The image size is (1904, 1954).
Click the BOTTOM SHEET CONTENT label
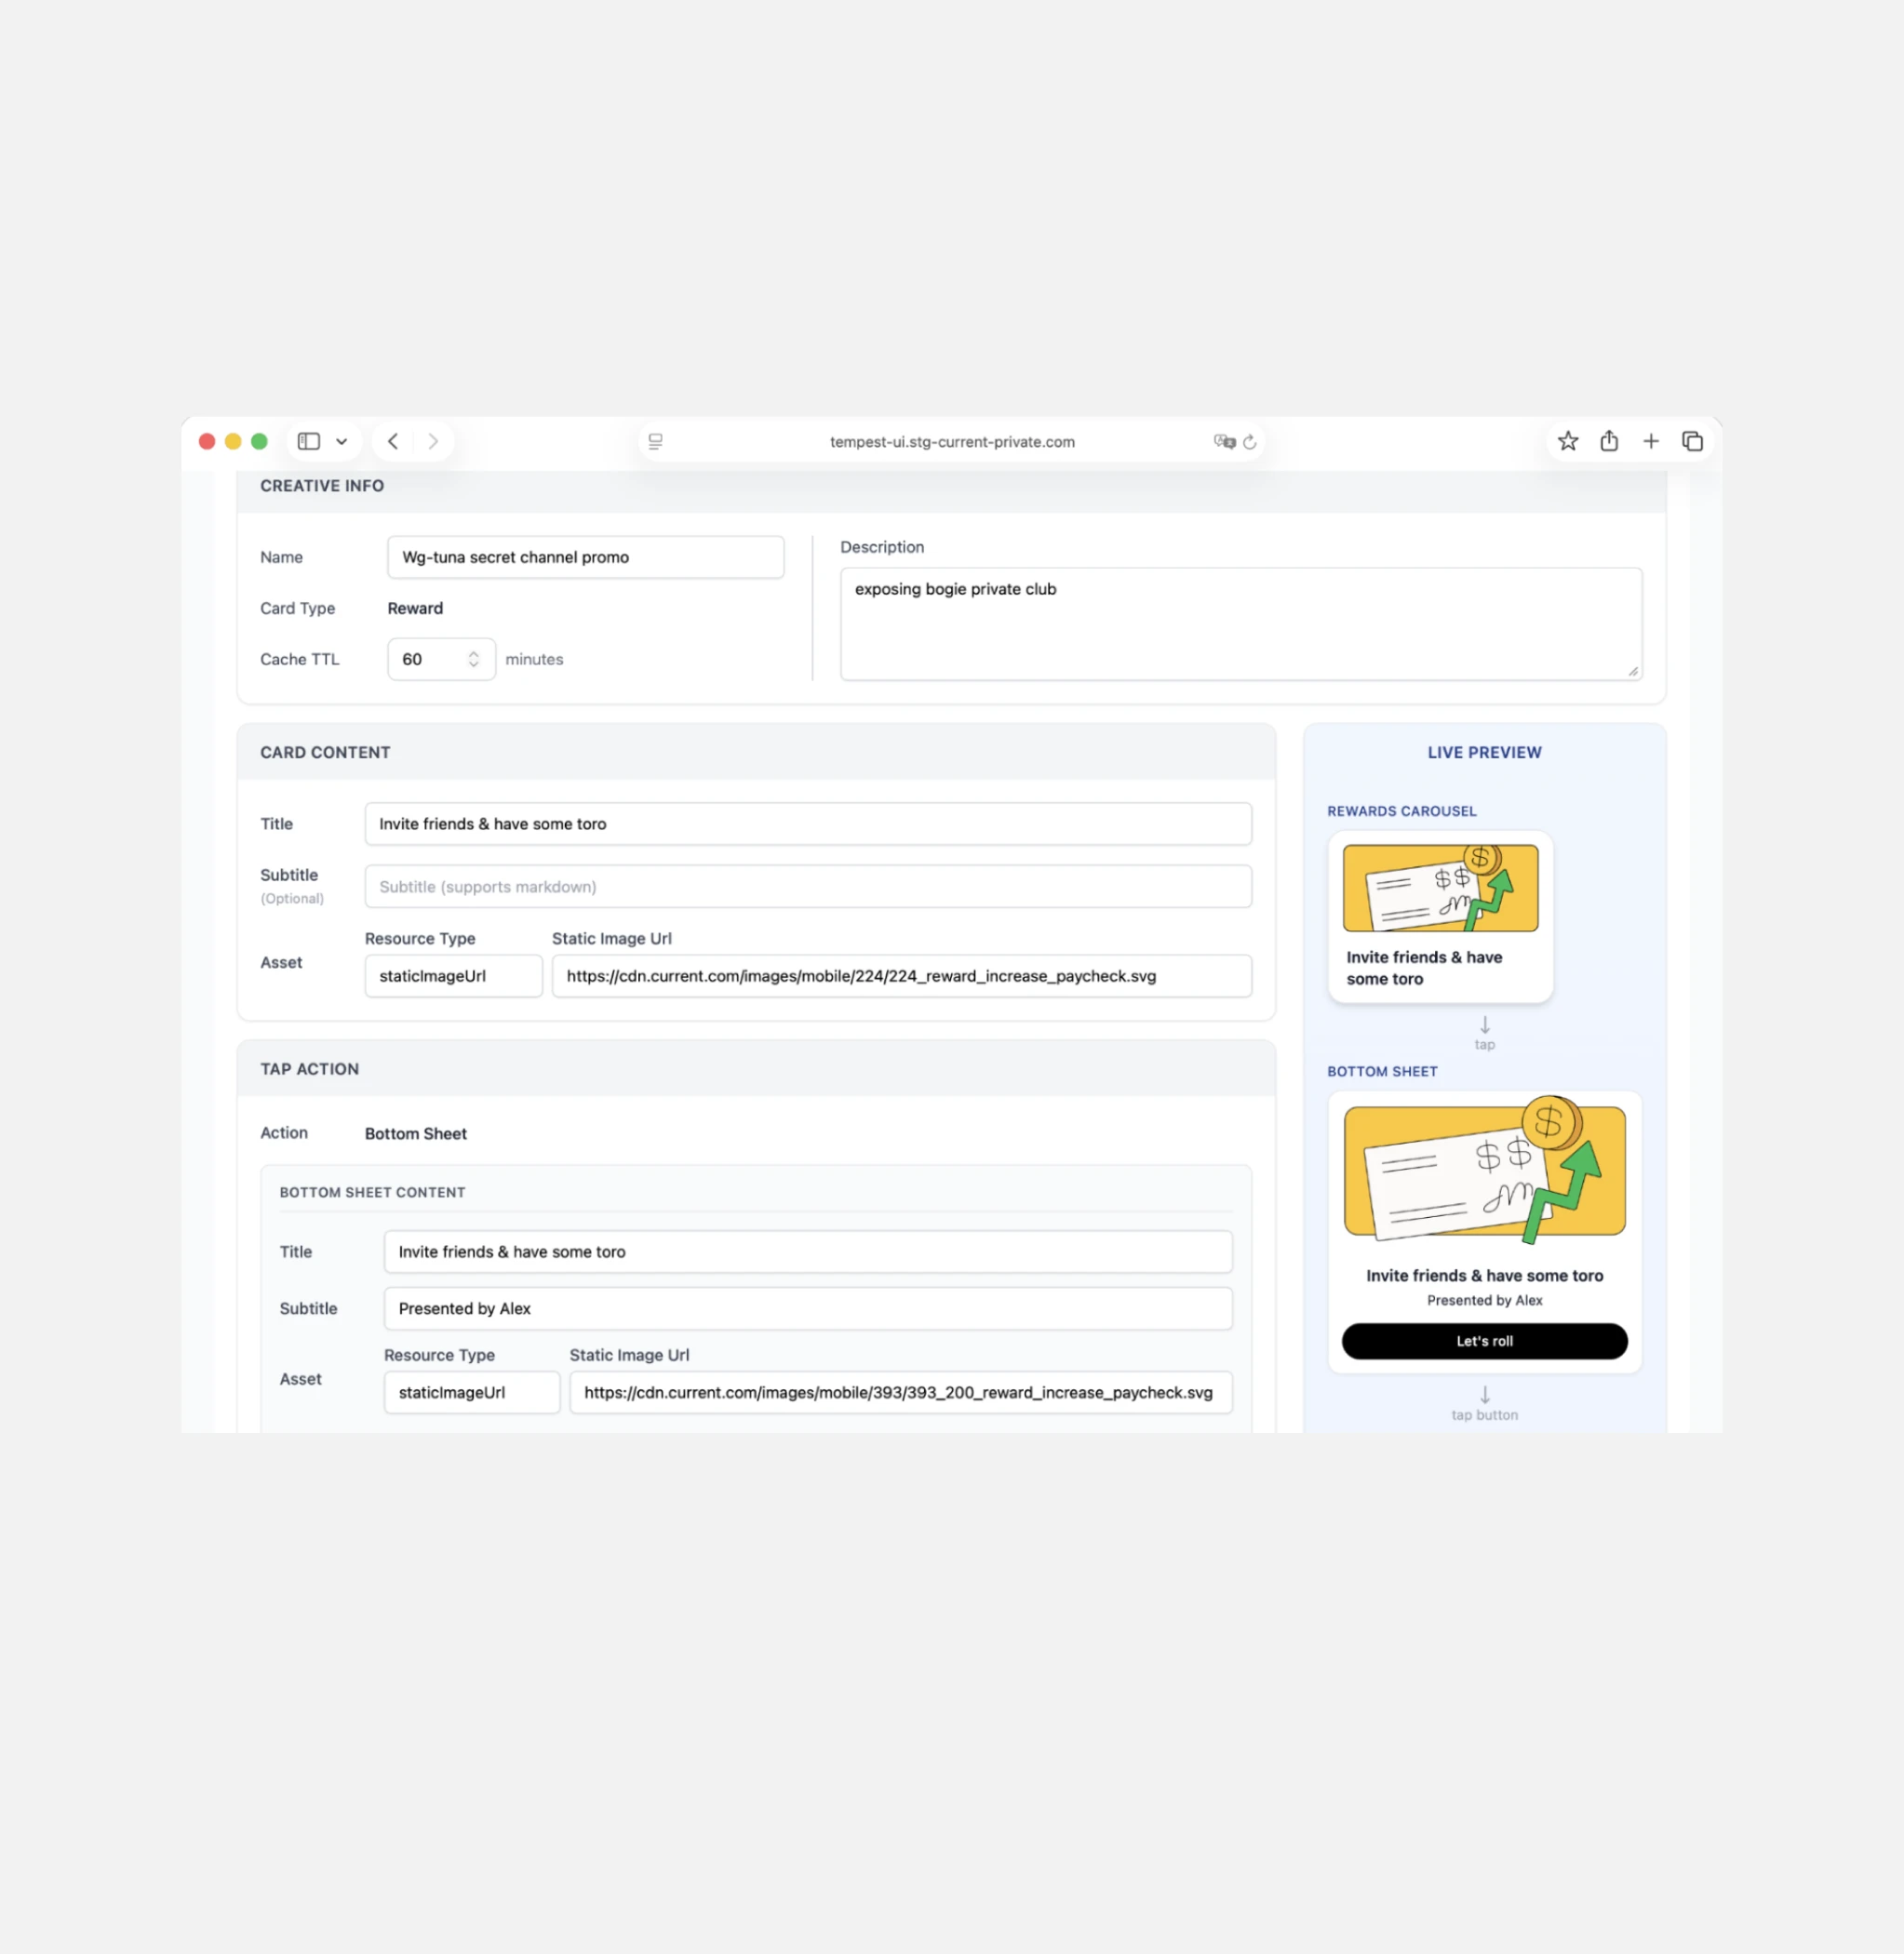pyautogui.click(x=373, y=1193)
